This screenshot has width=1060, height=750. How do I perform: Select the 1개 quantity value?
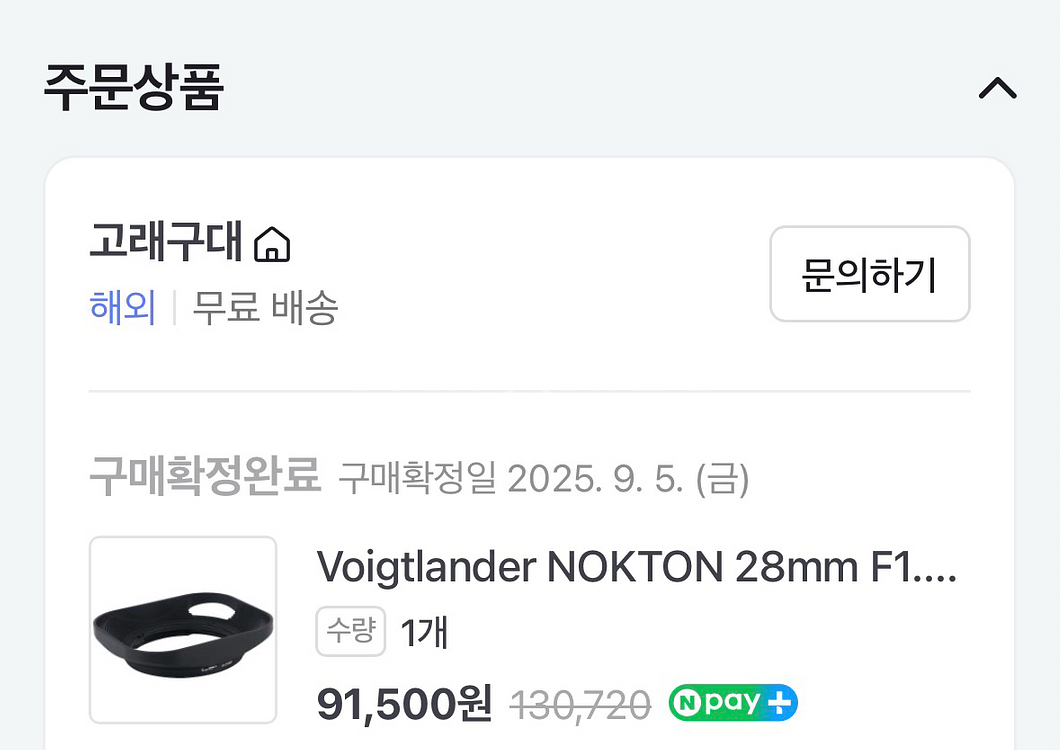click(x=424, y=633)
